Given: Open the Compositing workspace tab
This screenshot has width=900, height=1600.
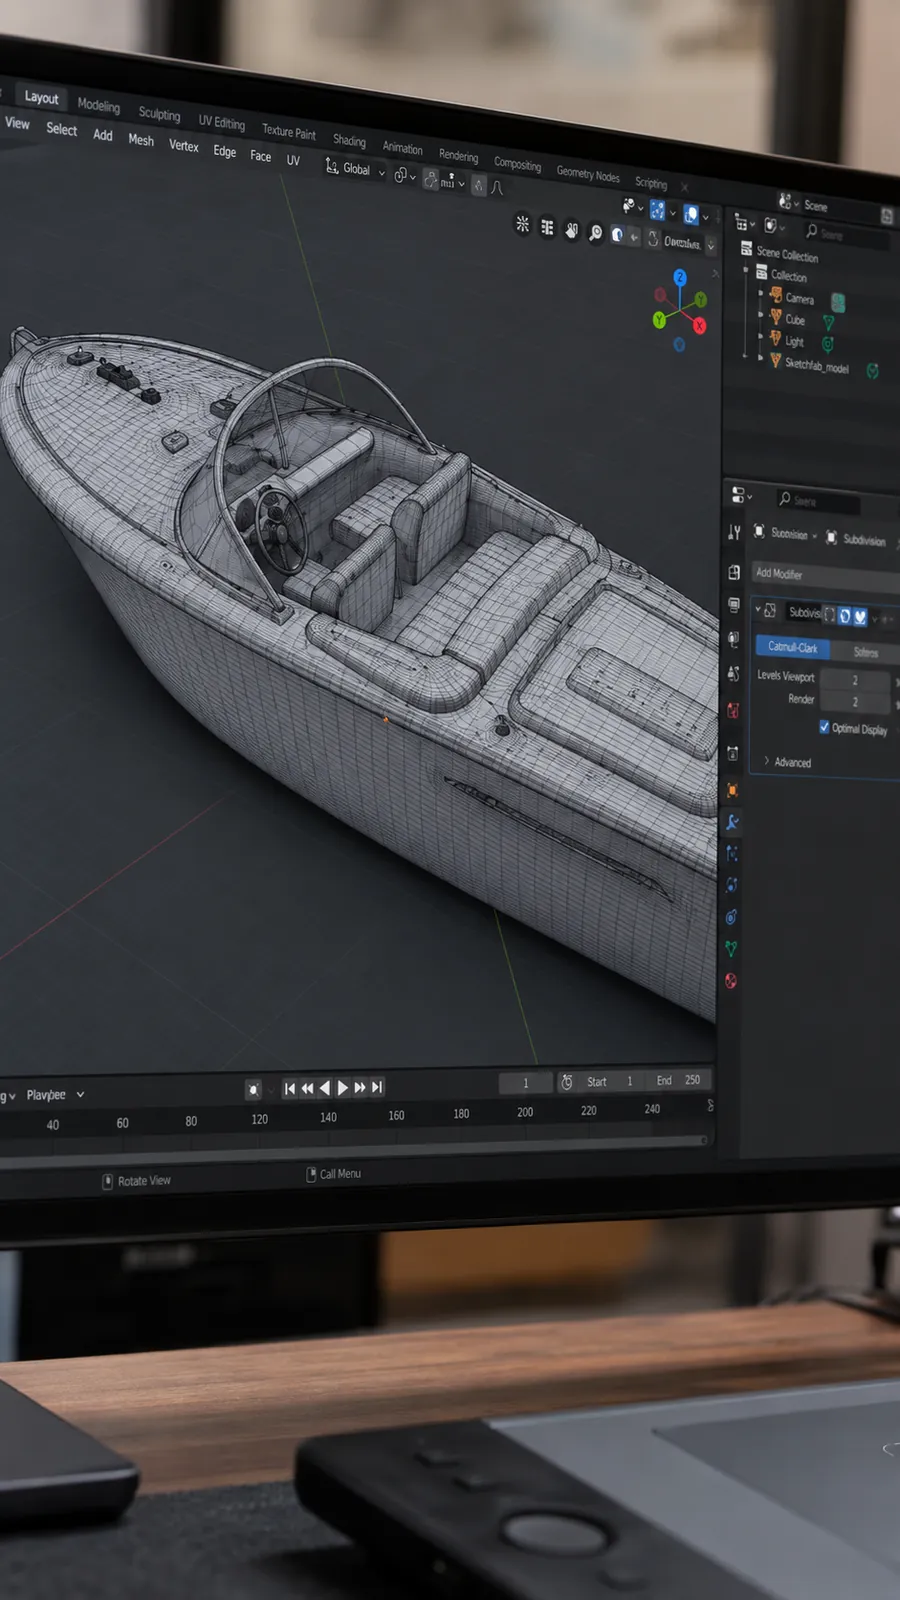Looking at the screenshot, I should (517, 164).
